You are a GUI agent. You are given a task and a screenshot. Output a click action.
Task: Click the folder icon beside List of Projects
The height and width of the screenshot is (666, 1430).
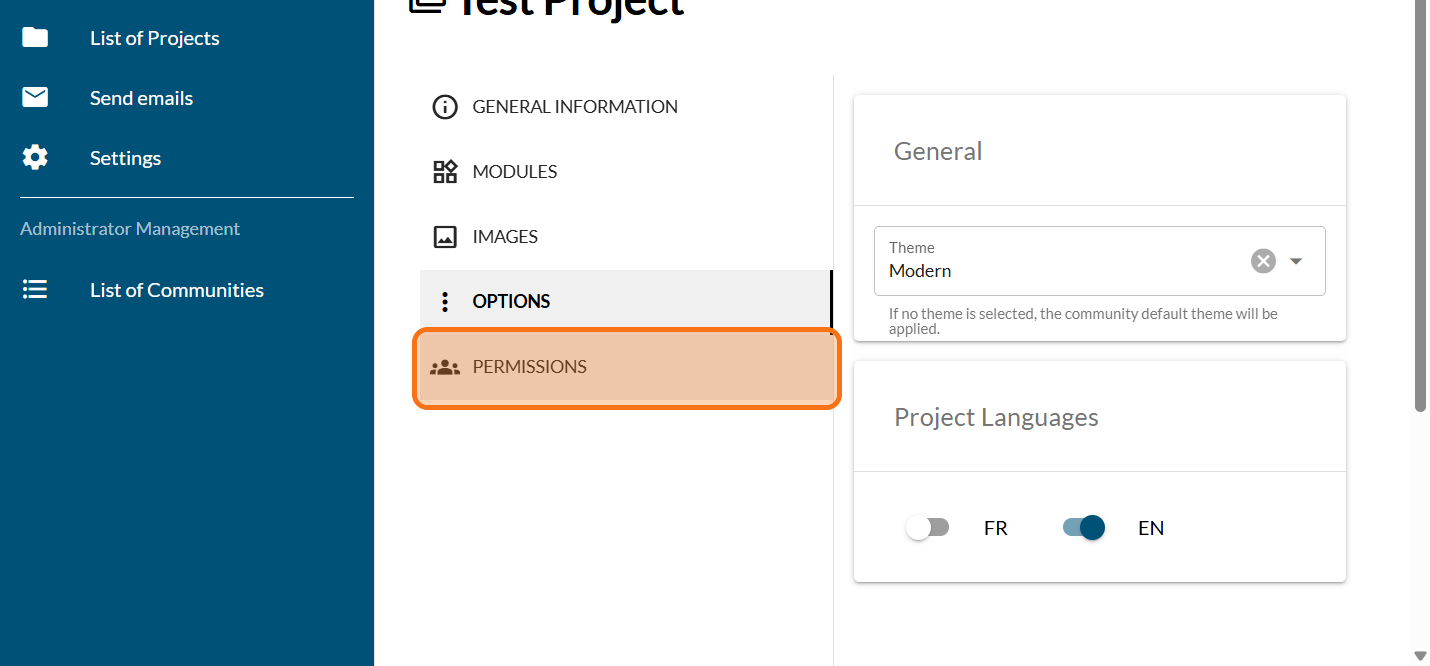coord(35,38)
